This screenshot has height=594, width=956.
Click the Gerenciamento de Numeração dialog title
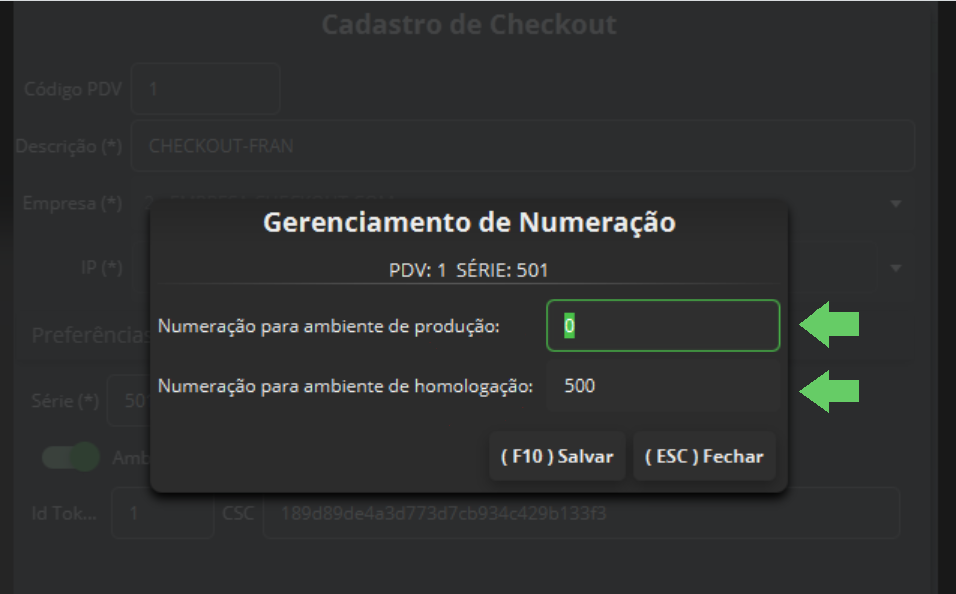pyautogui.click(x=469, y=222)
